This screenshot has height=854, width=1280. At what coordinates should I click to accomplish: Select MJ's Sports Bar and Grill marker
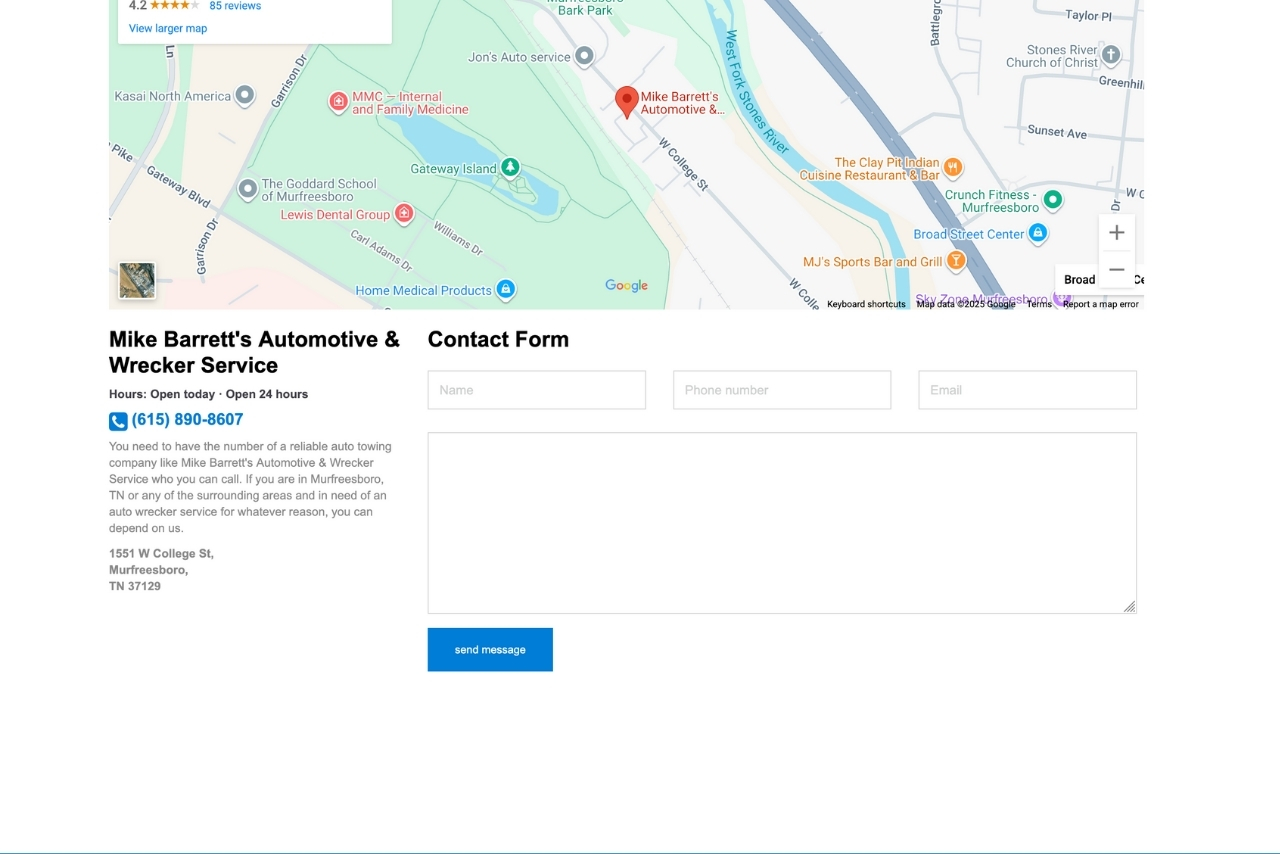coord(956,261)
